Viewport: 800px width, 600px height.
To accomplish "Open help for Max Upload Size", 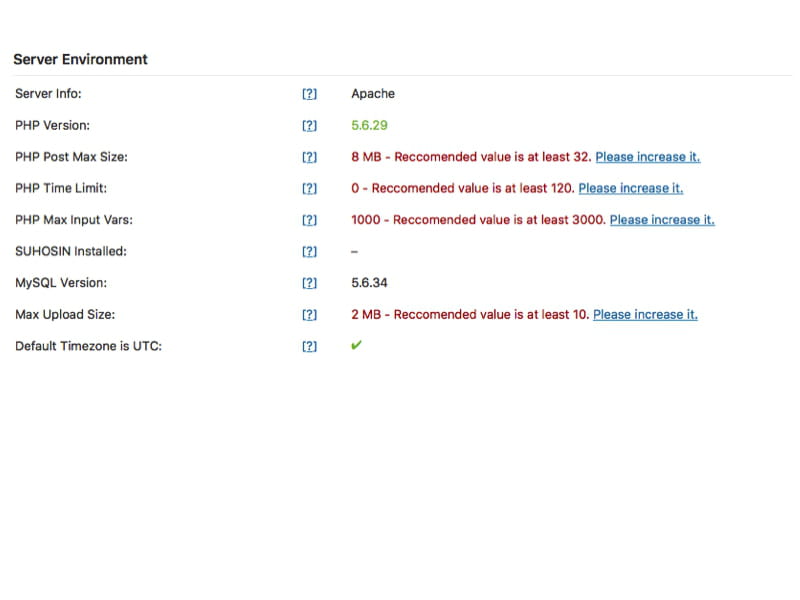I will tap(309, 315).
